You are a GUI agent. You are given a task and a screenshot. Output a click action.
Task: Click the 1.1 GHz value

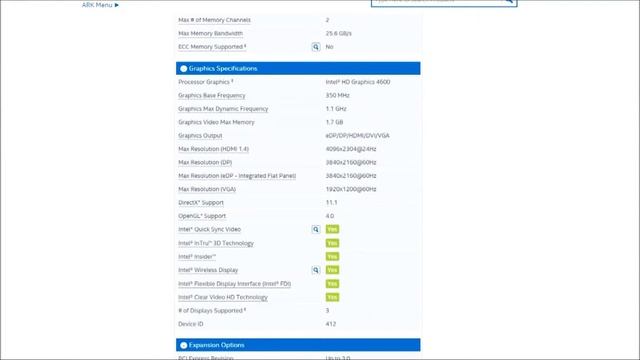336,109
